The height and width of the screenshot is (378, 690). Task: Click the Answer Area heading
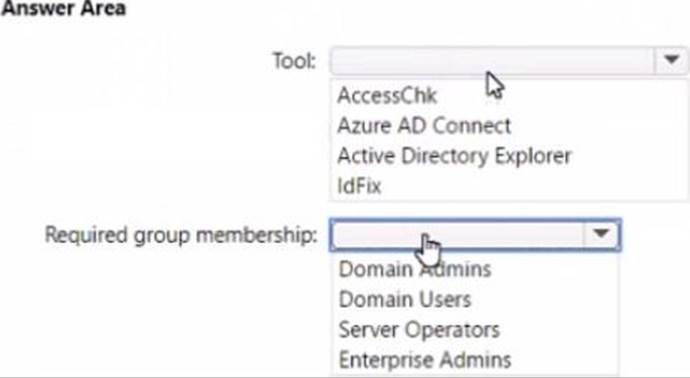63,8
